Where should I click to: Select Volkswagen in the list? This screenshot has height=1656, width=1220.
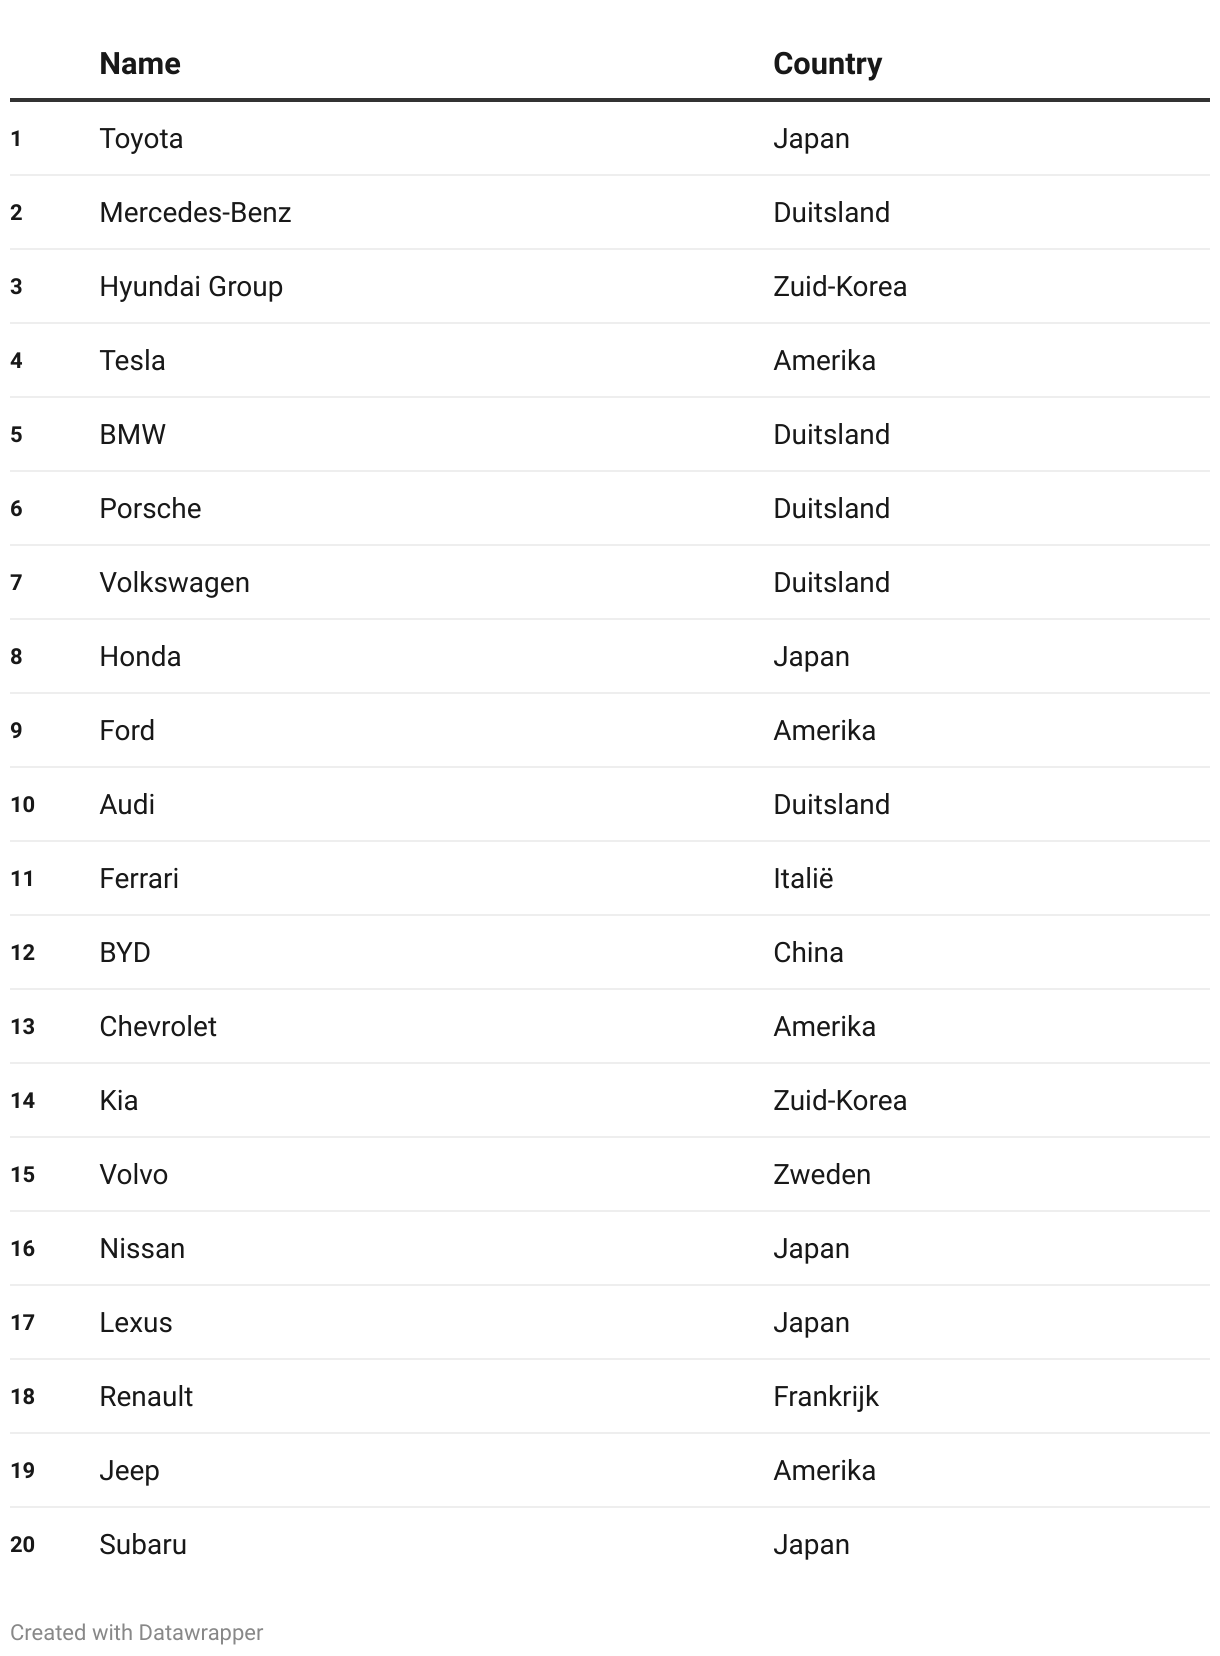point(174,582)
